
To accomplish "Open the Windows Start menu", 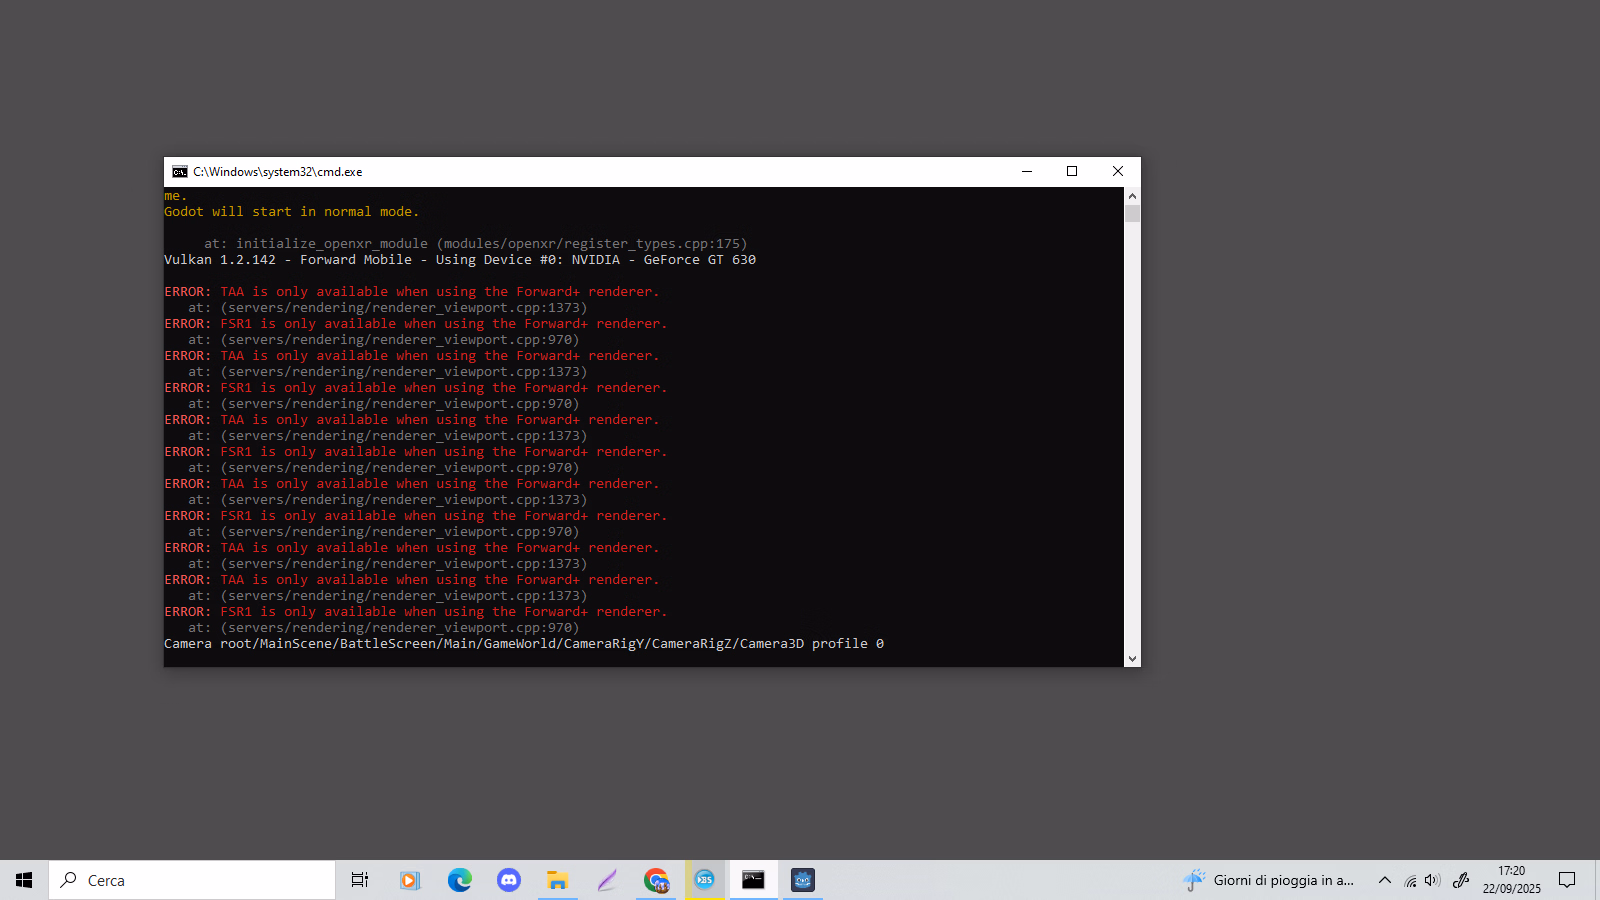I will click(x=24, y=880).
